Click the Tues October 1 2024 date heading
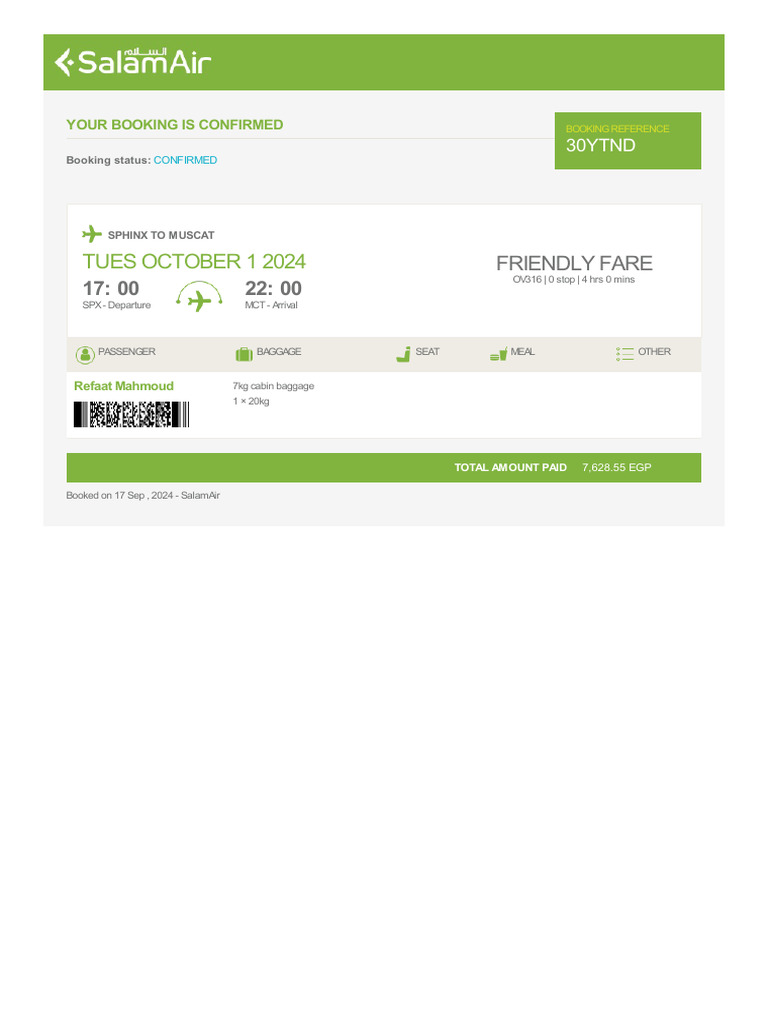Viewport: 768px width, 1024px height. 194,262
